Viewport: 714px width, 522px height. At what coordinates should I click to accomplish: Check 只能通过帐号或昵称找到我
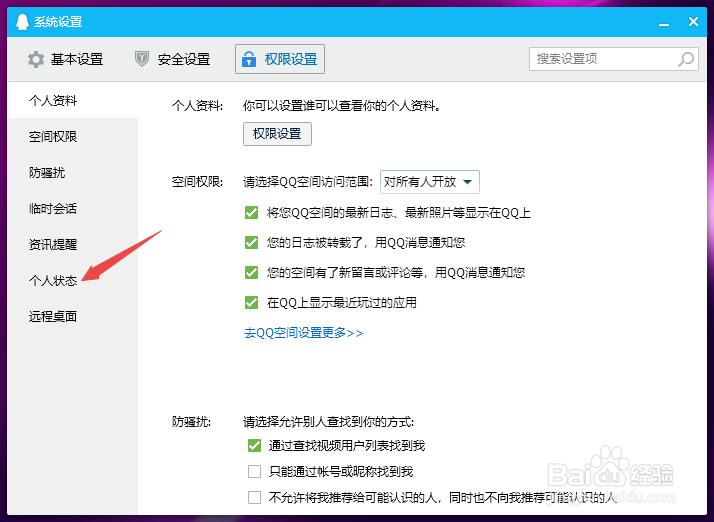[x=255, y=471]
